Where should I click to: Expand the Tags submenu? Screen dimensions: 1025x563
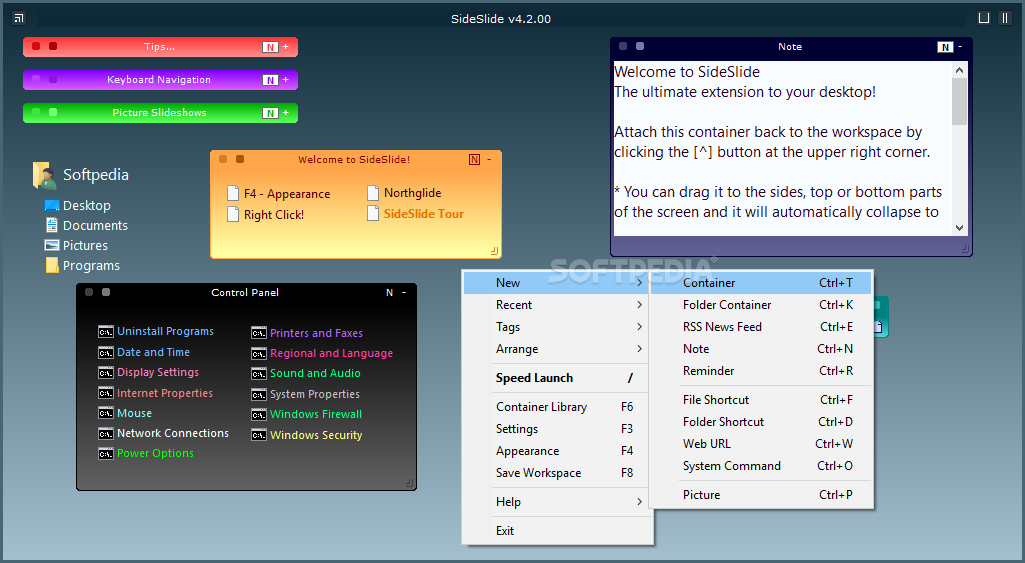coord(556,327)
